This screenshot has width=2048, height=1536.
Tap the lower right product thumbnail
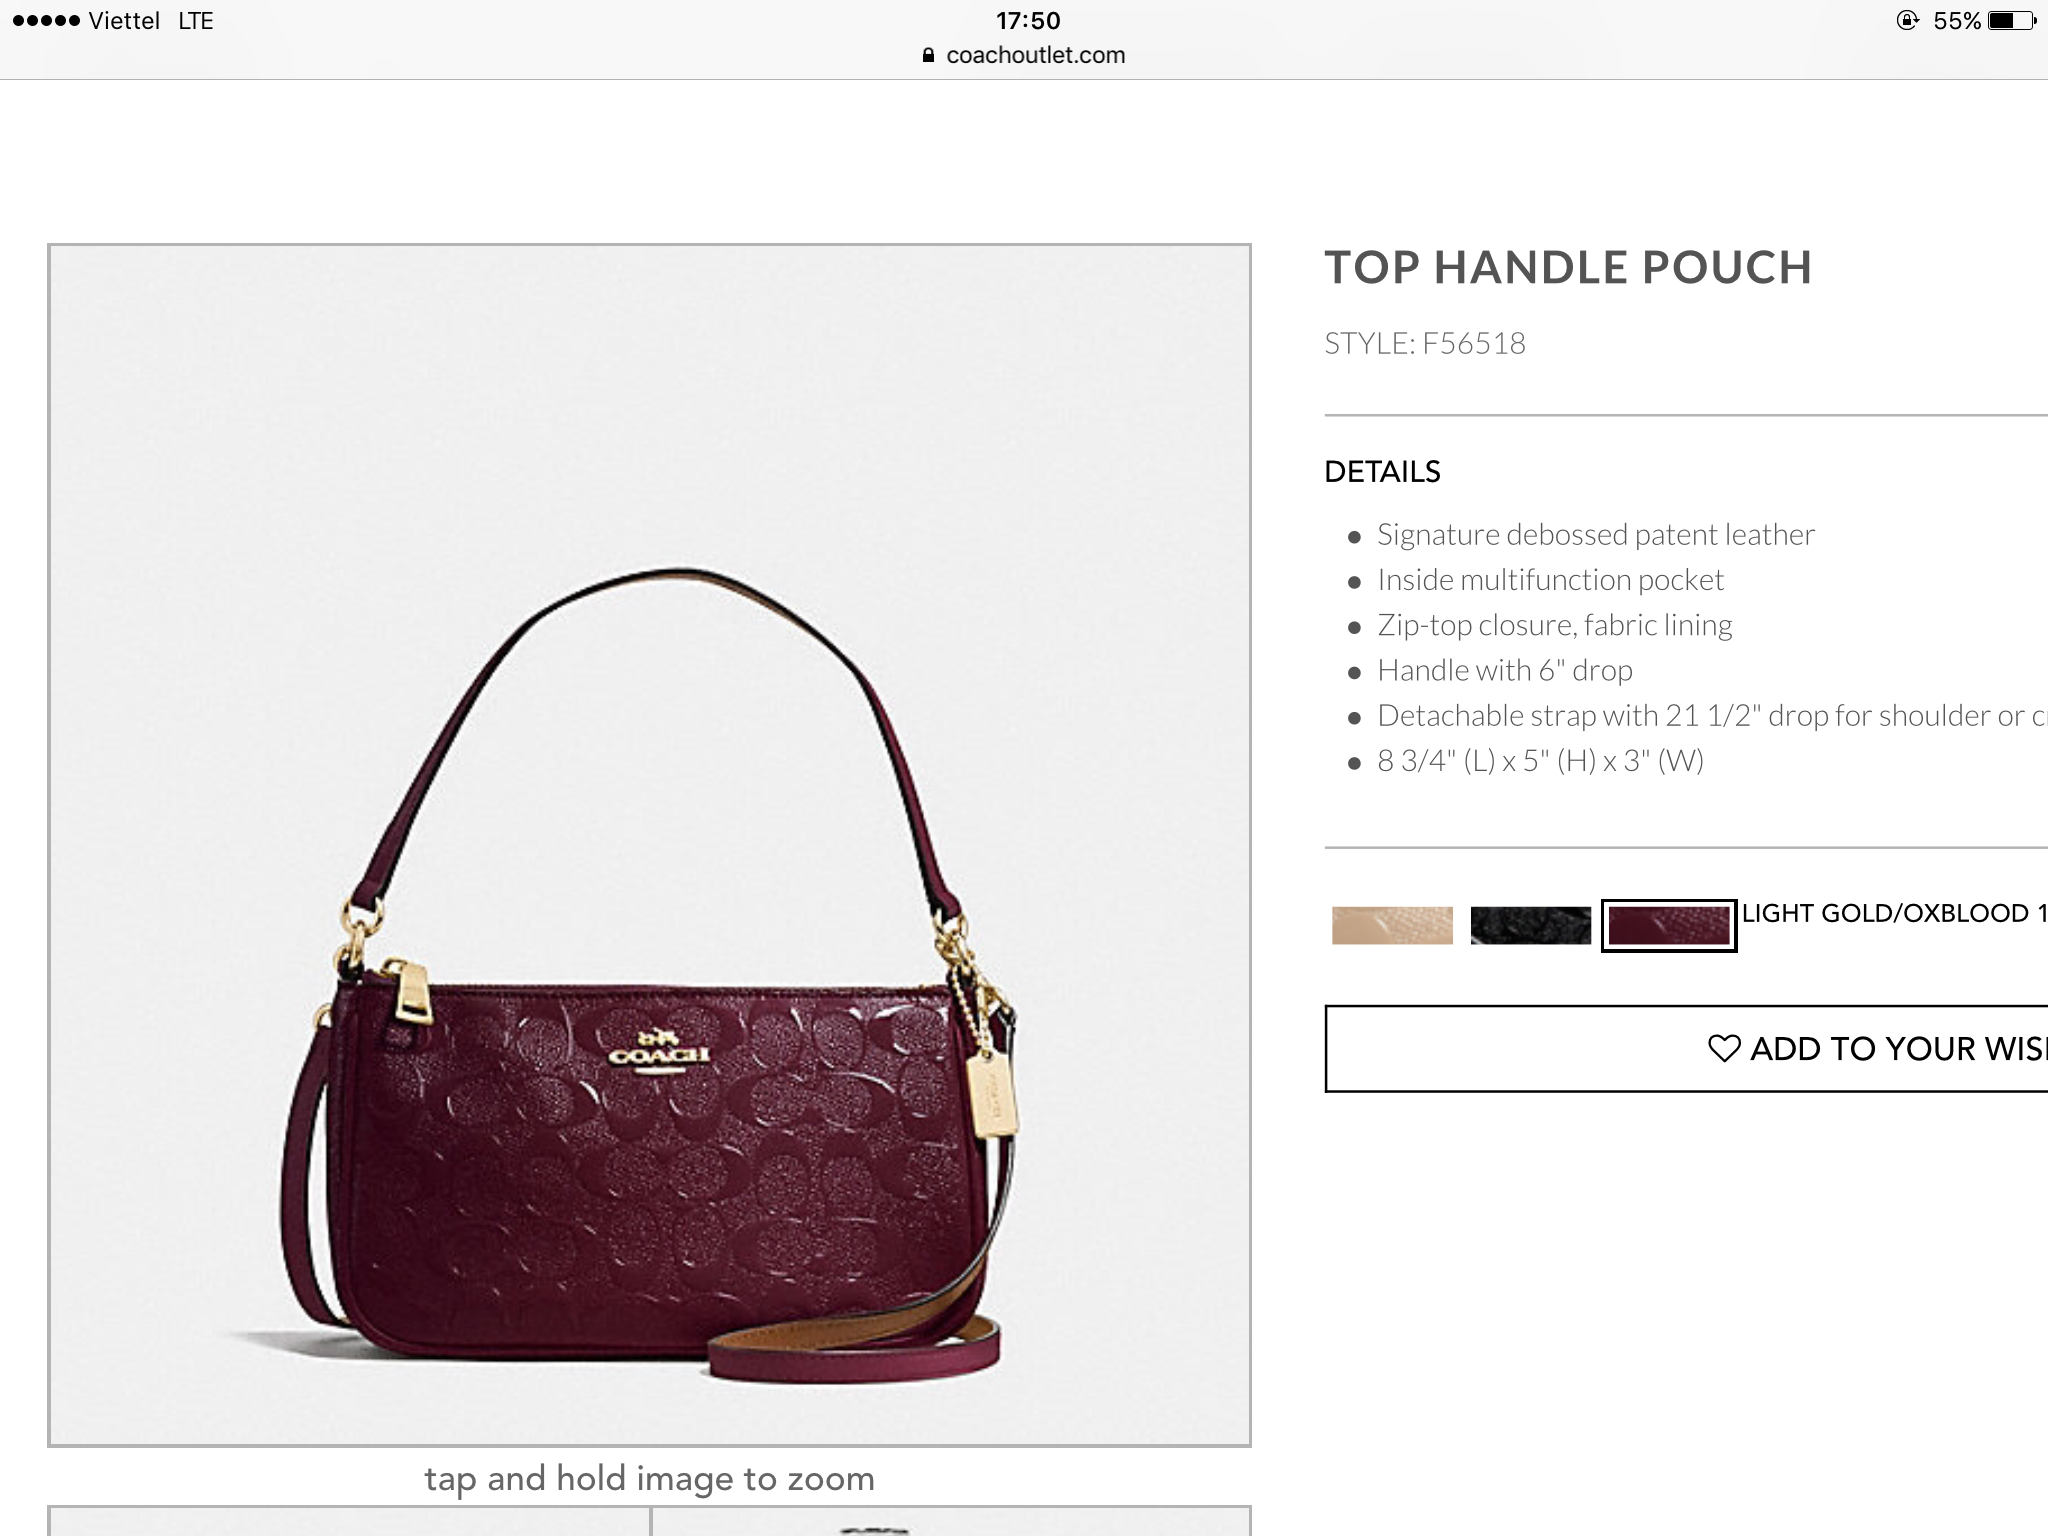[951, 1520]
